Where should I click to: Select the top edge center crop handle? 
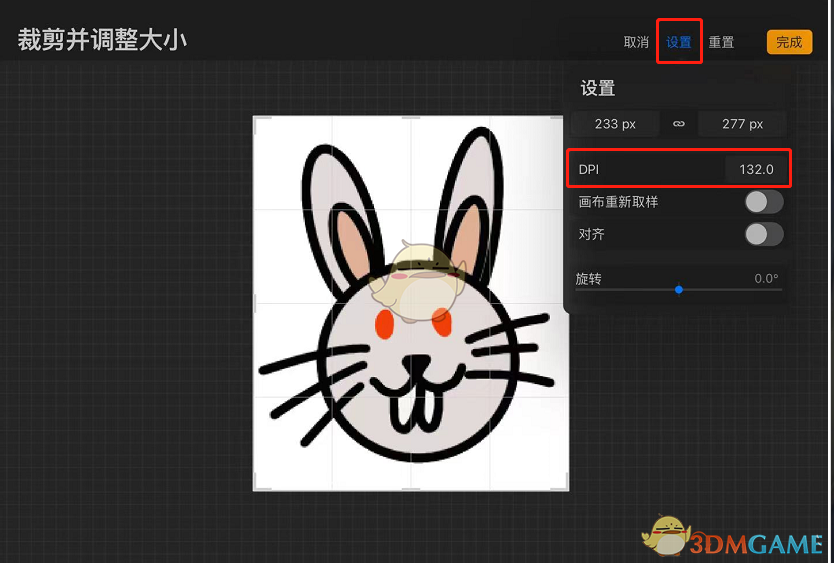click(411, 118)
